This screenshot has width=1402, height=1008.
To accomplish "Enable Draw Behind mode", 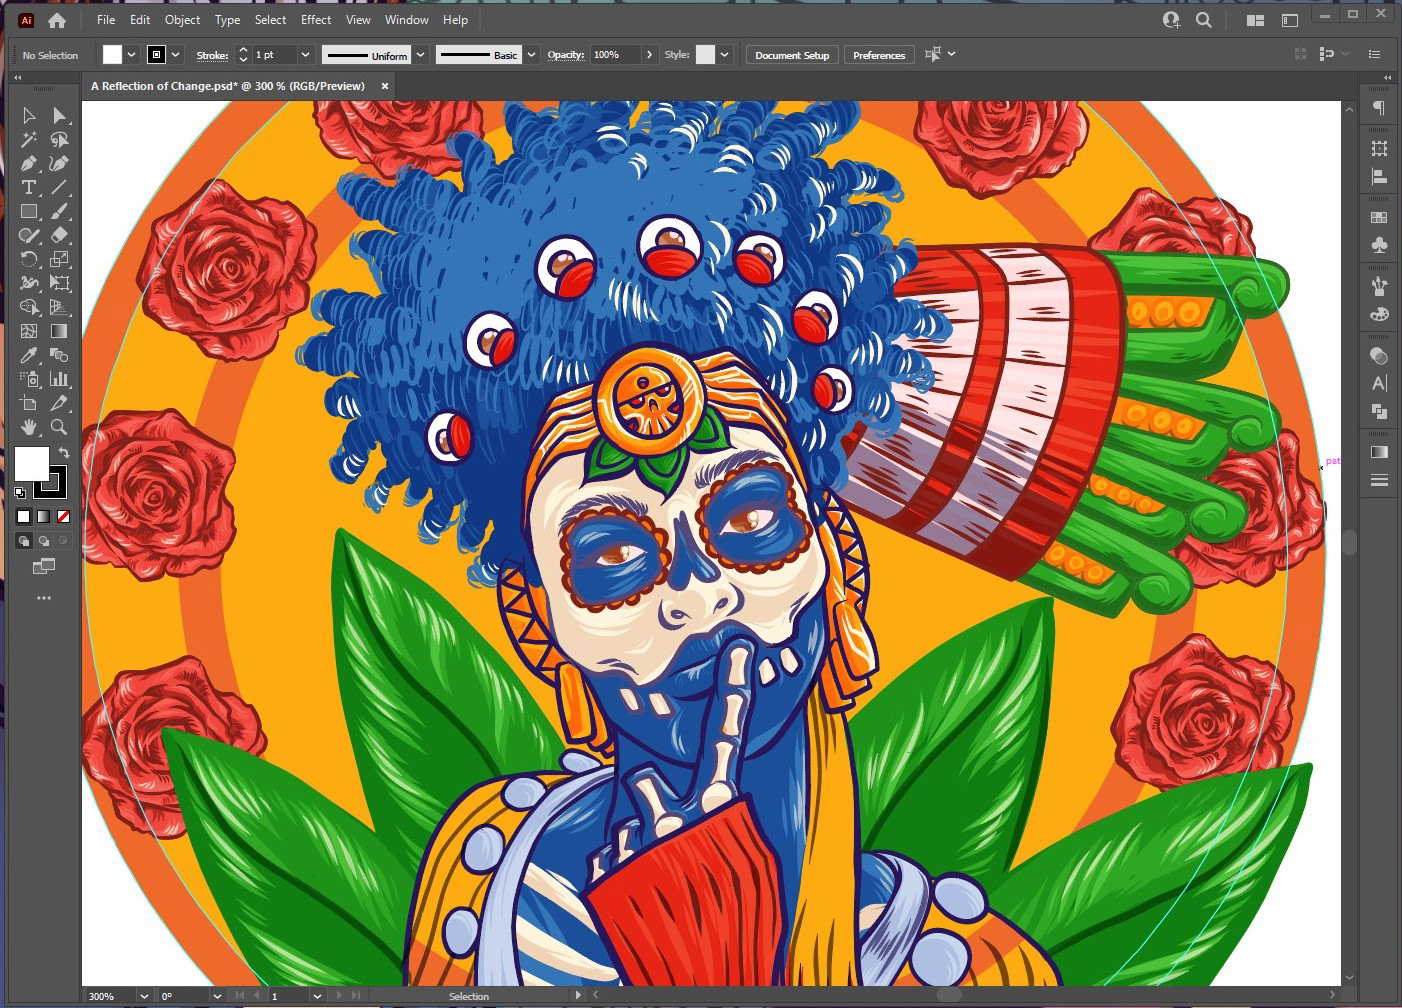I will point(44,541).
